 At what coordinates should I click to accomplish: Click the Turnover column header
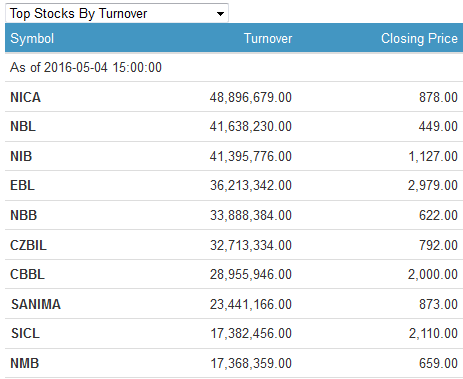tap(268, 38)
